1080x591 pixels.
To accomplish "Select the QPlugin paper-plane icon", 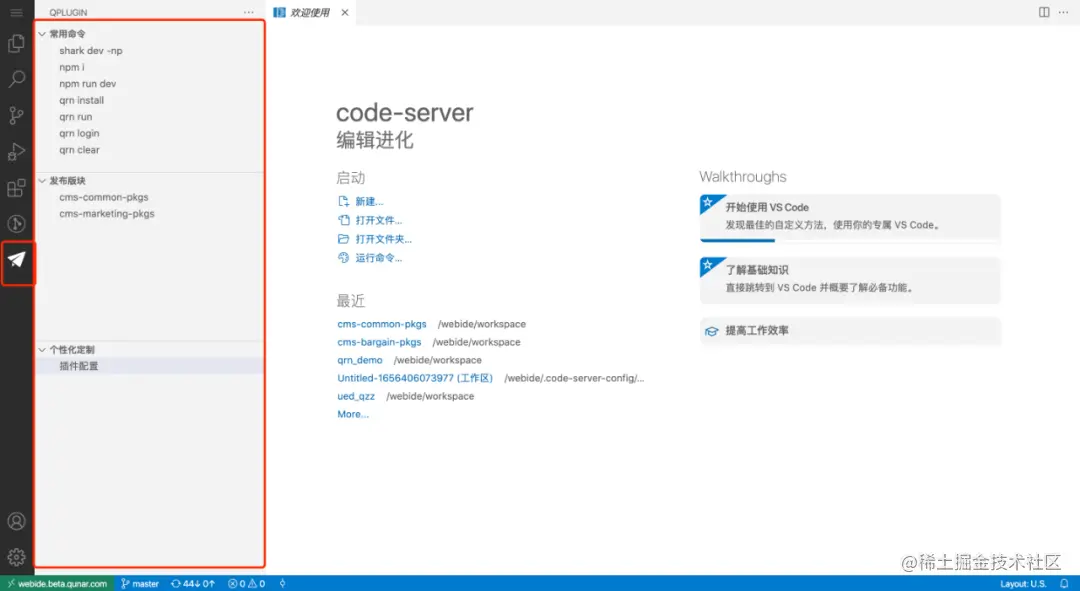I will pos(17,260).
